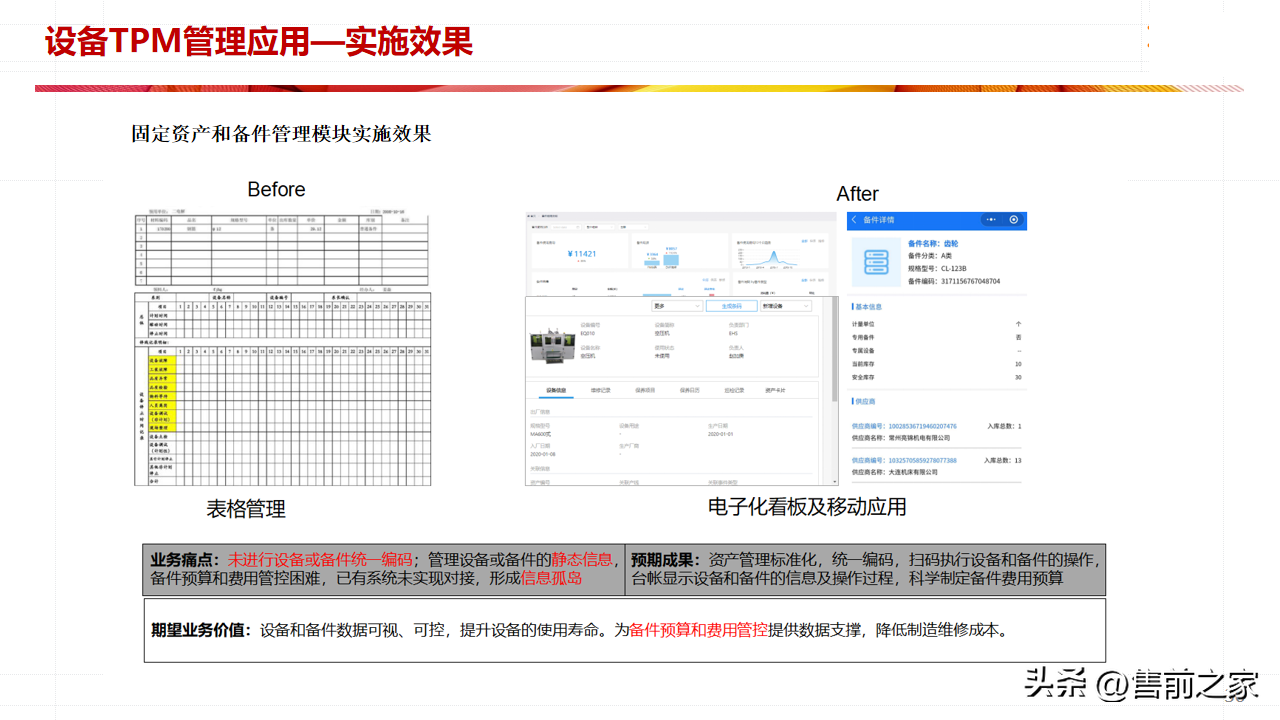Open the 更多 dropdown in equipment panel
The image size is (1280, 720).
tap(677, 306)
